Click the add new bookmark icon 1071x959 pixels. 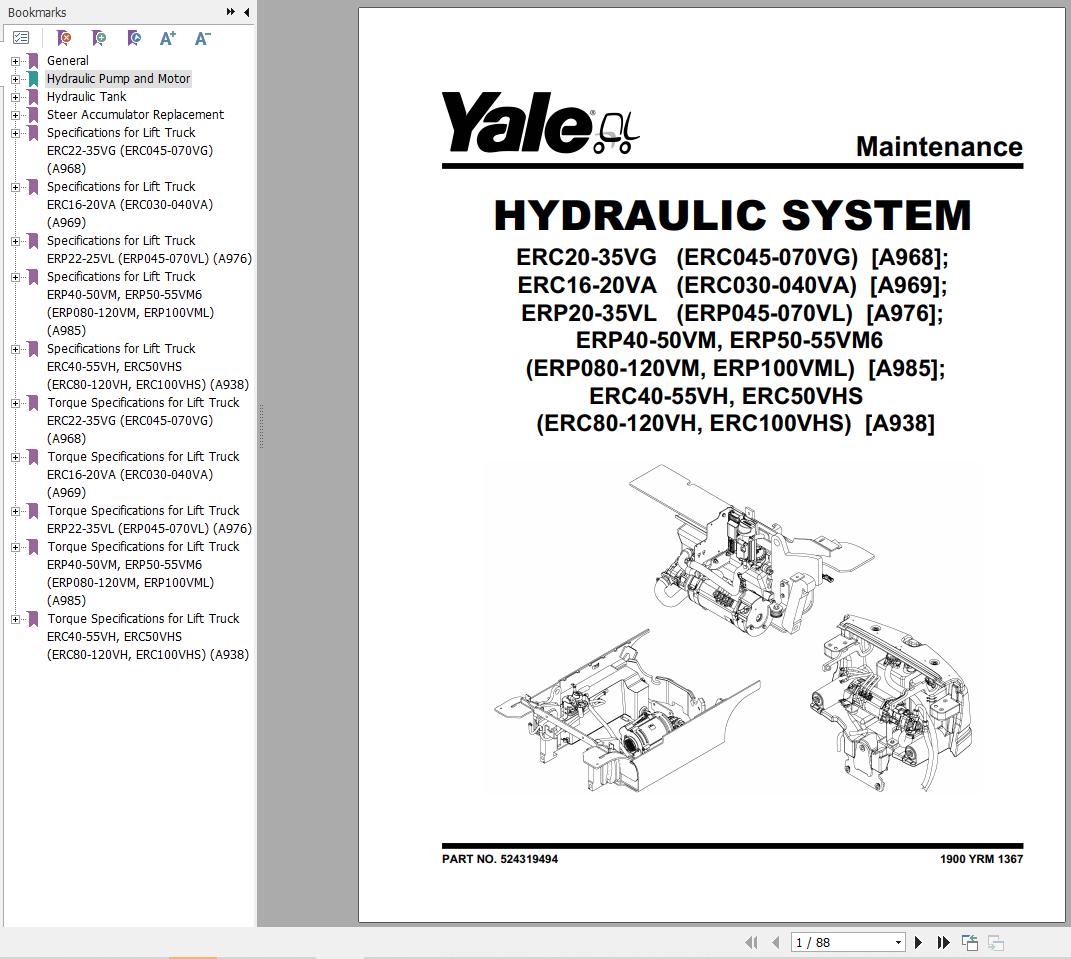99,38
